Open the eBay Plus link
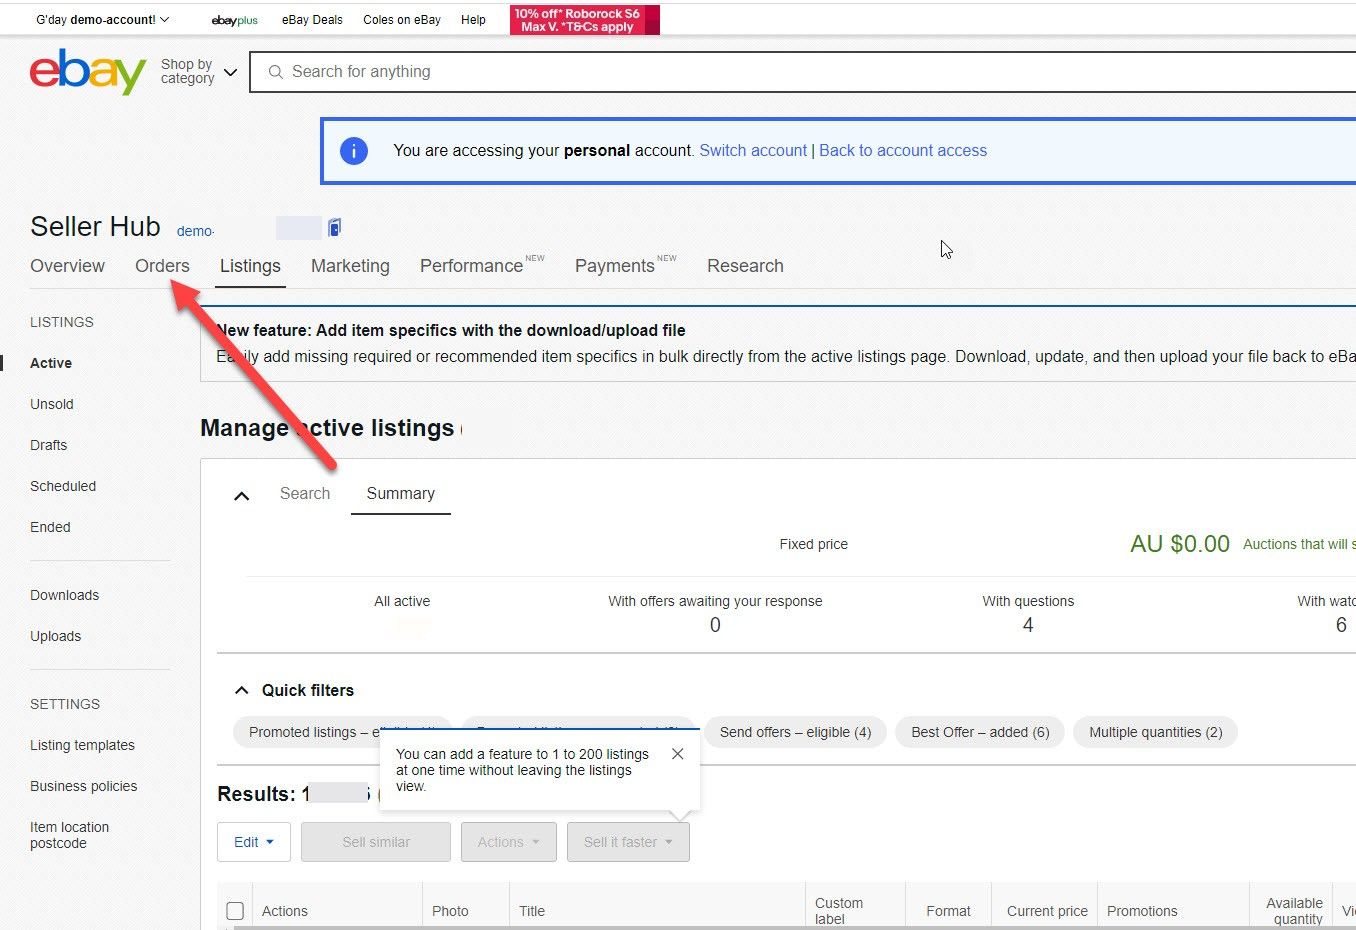 pos(235,20)
